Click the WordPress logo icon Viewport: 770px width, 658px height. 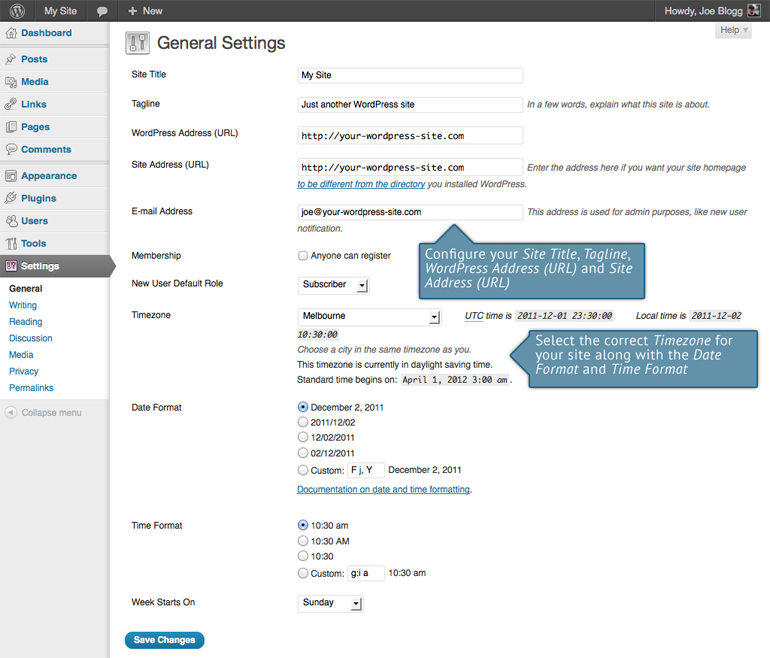click(17, 11)
